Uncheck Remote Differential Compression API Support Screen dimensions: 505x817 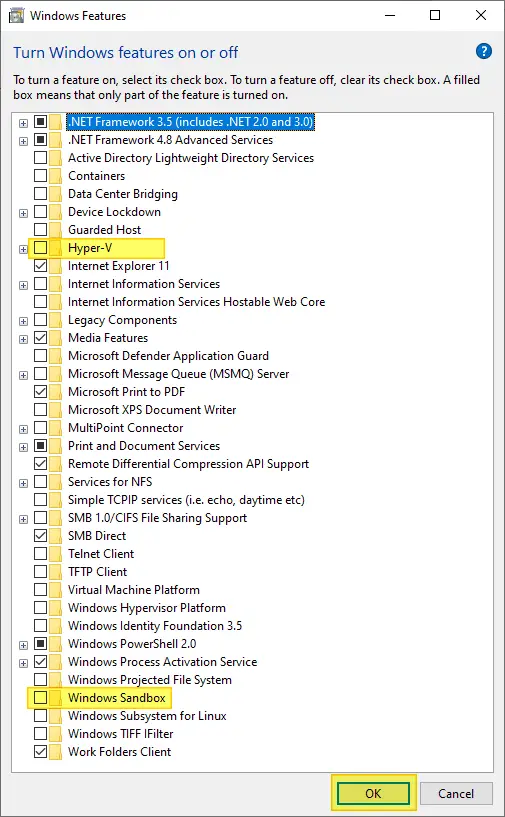pyautogui.click(x=40, y=463)
